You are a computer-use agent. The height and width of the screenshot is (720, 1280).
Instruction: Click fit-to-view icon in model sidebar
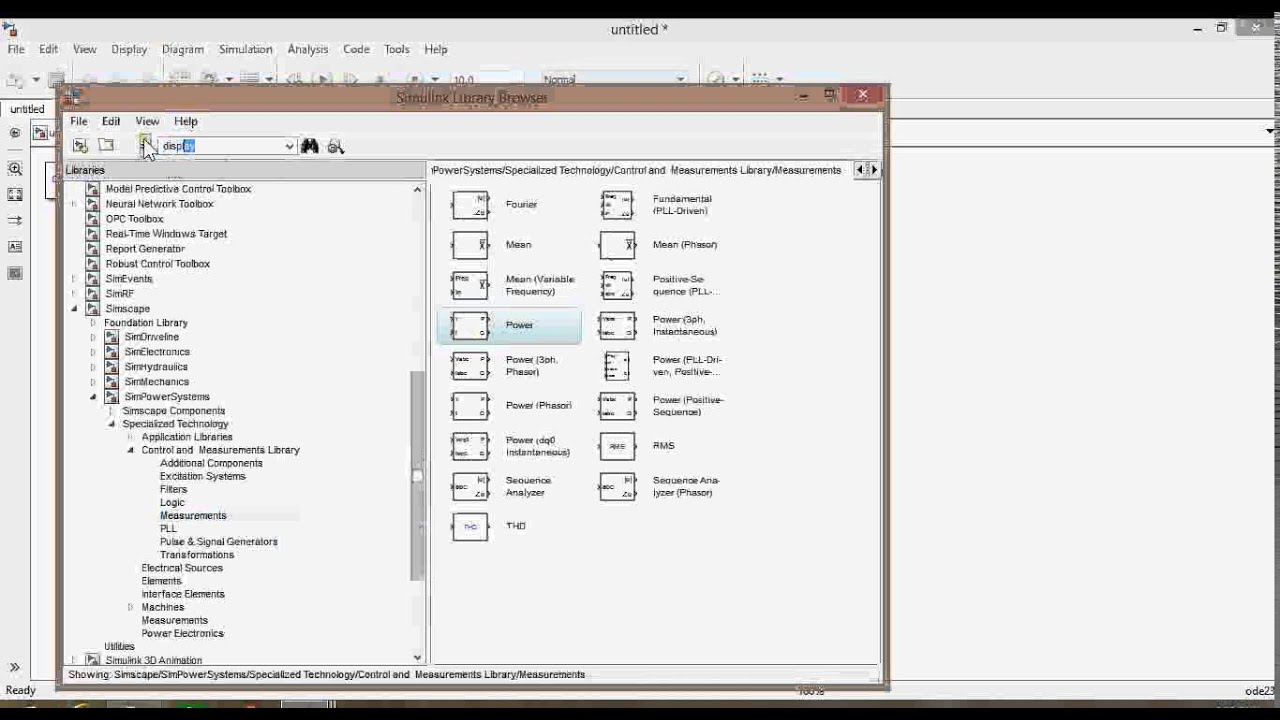[x=15, y=195]
